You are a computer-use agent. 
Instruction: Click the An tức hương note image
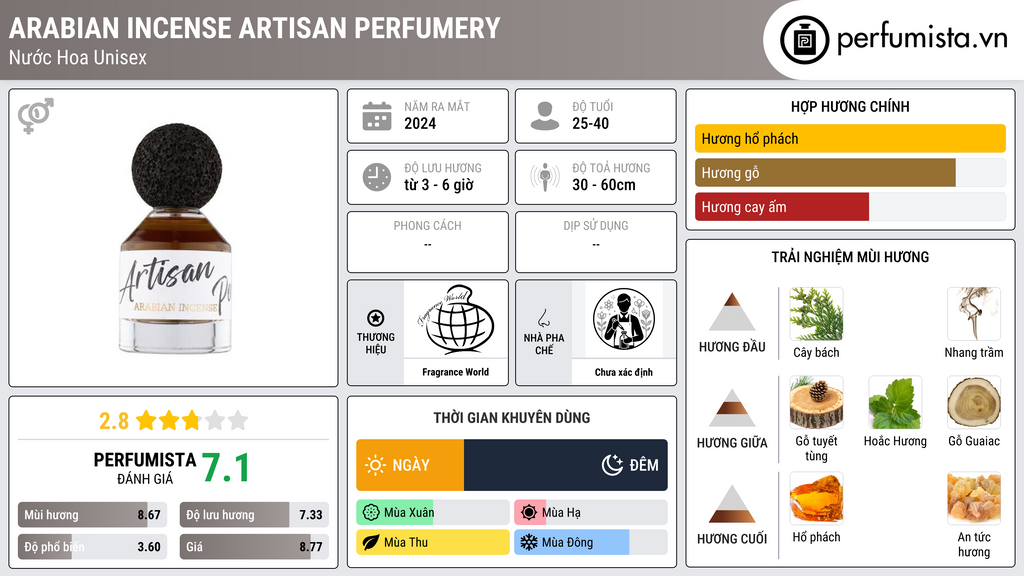coord(974,498)
